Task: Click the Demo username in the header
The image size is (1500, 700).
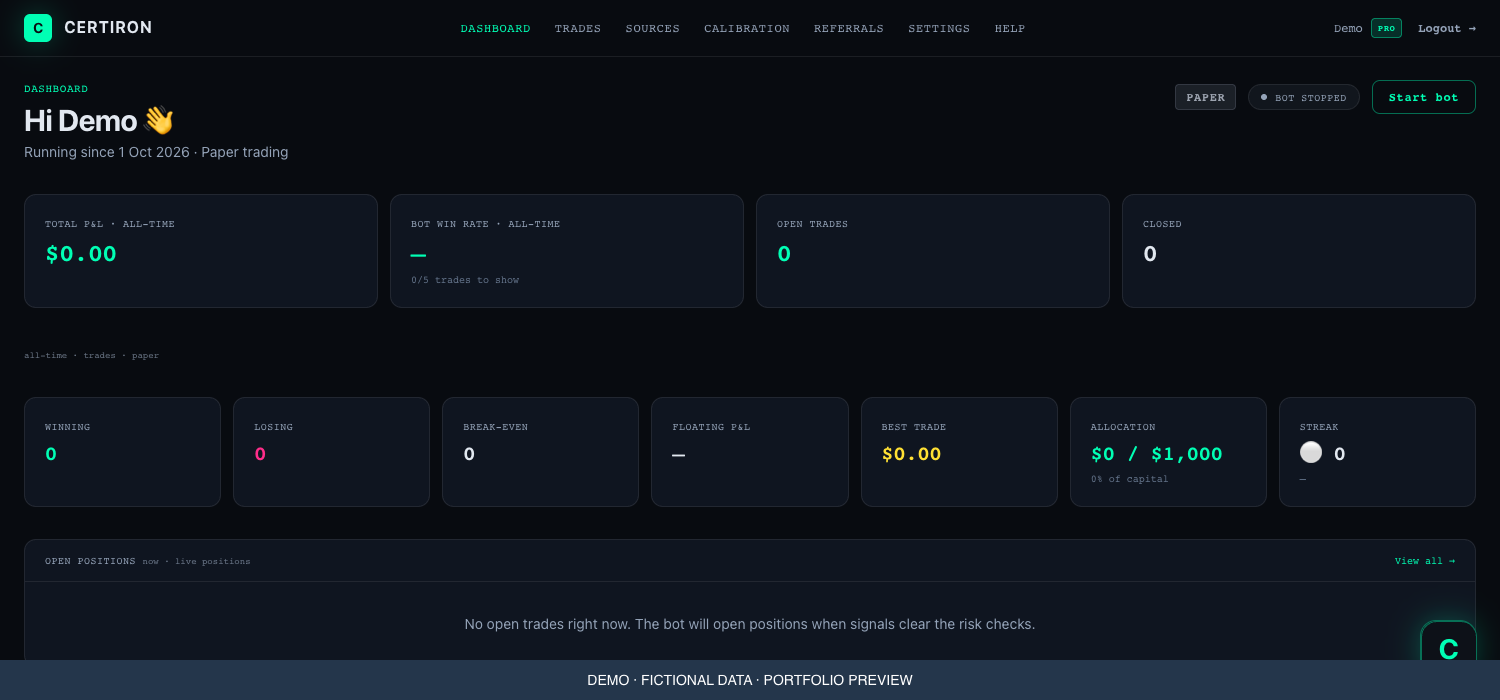Action: (1348, 28)
